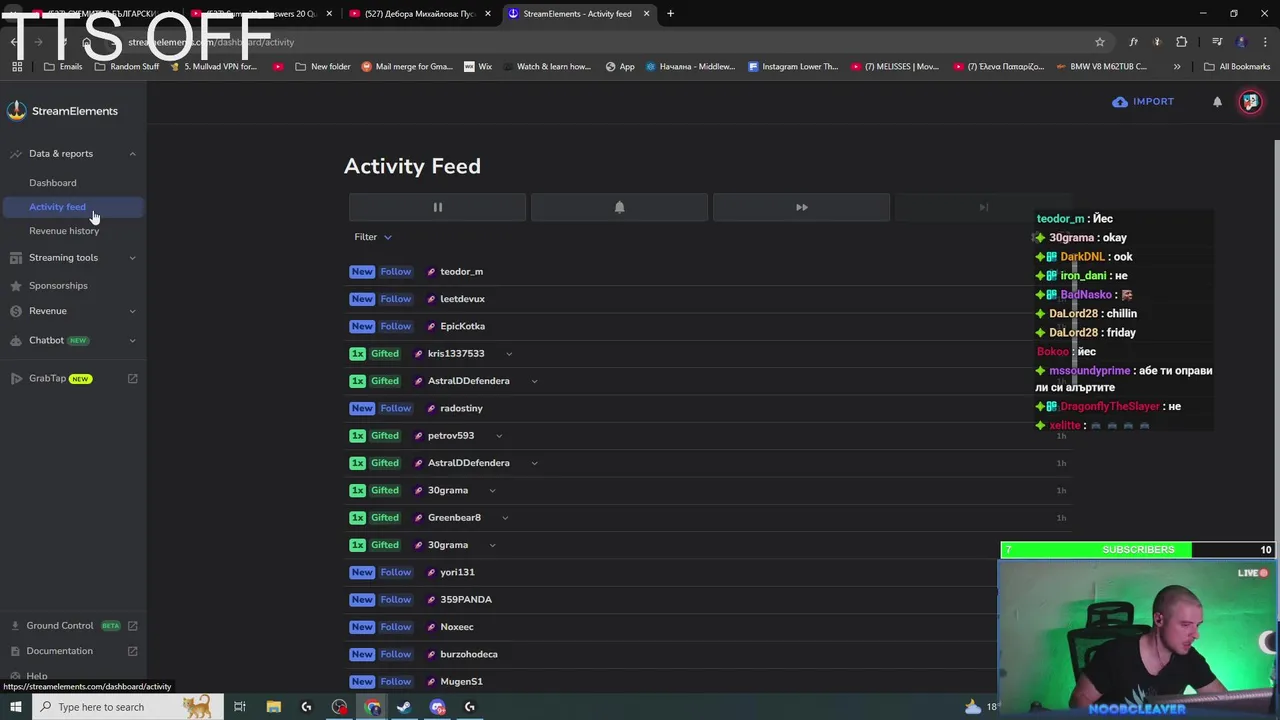This screenshot has width=1280, height=720.
Task: Open All Bookmarks folder
Action: (1237, 67)
